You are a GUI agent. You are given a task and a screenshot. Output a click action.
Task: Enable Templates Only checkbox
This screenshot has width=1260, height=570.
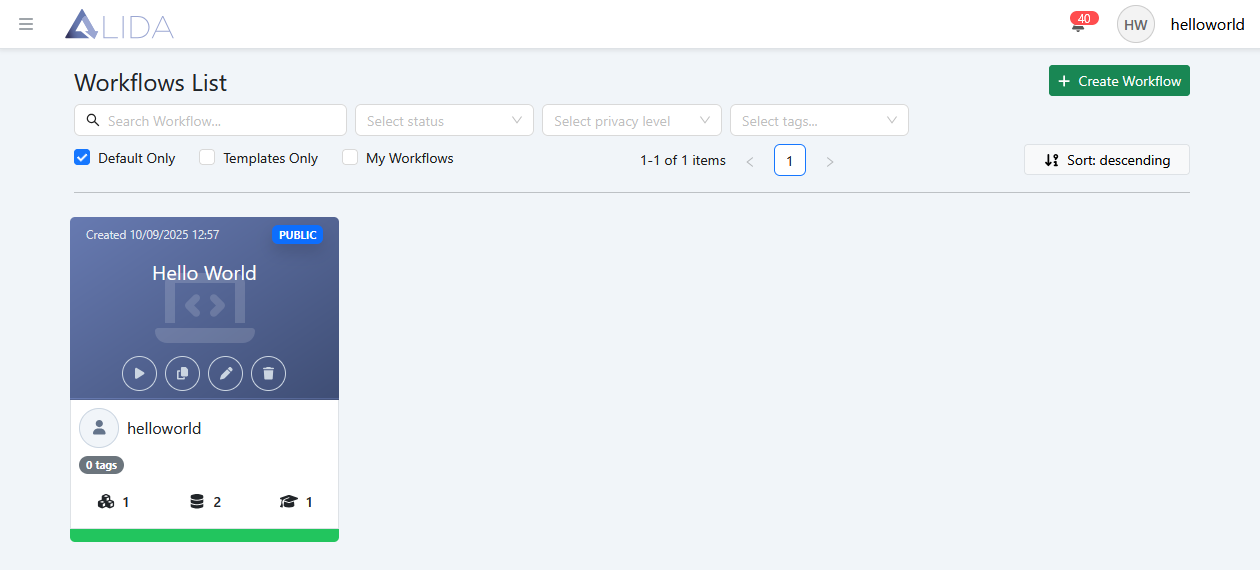pos(207,157)
